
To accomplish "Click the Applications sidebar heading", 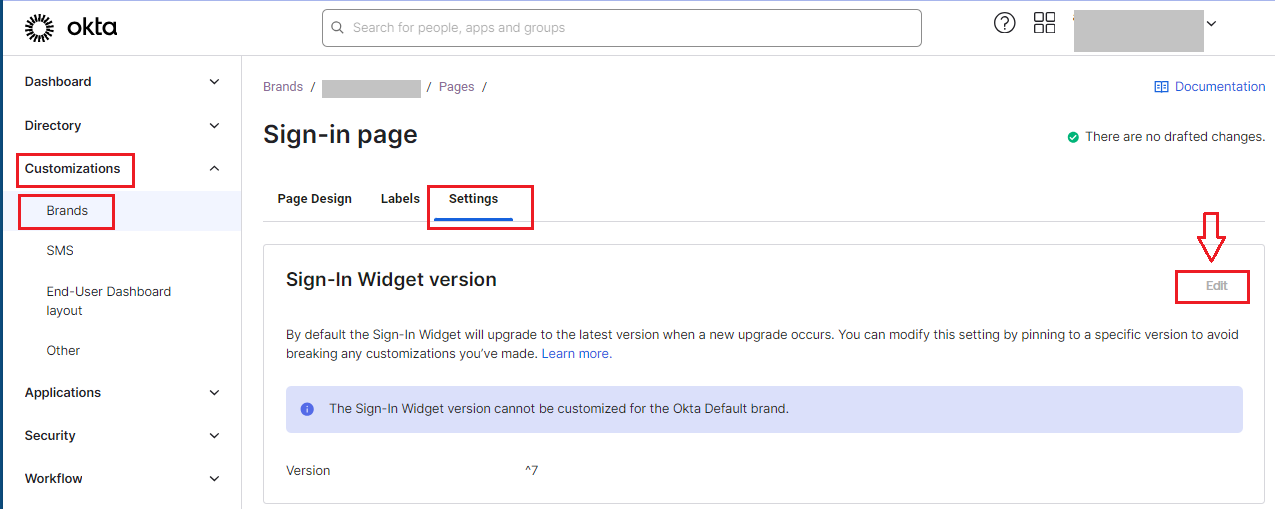I will [63, 393].
